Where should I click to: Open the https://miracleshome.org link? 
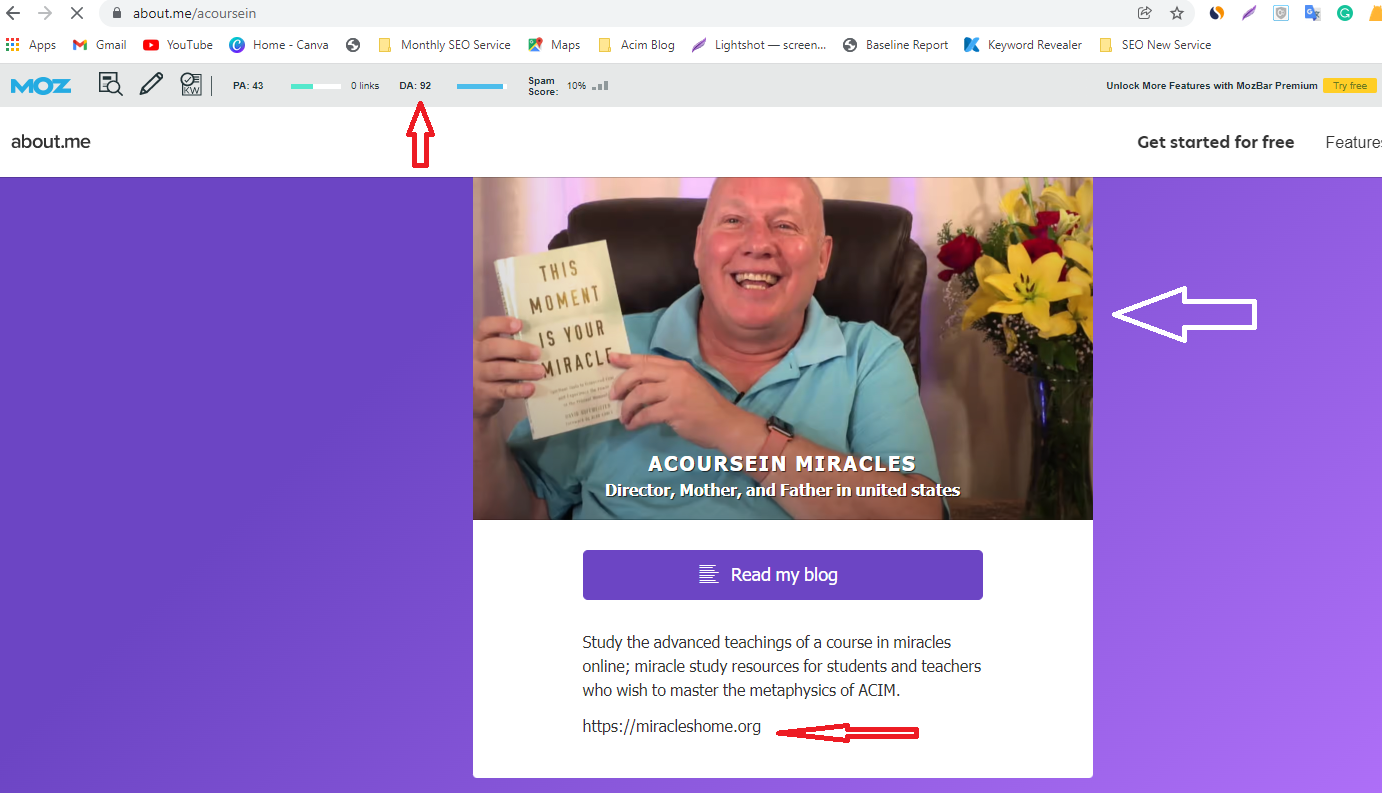(x=672, y=727)
